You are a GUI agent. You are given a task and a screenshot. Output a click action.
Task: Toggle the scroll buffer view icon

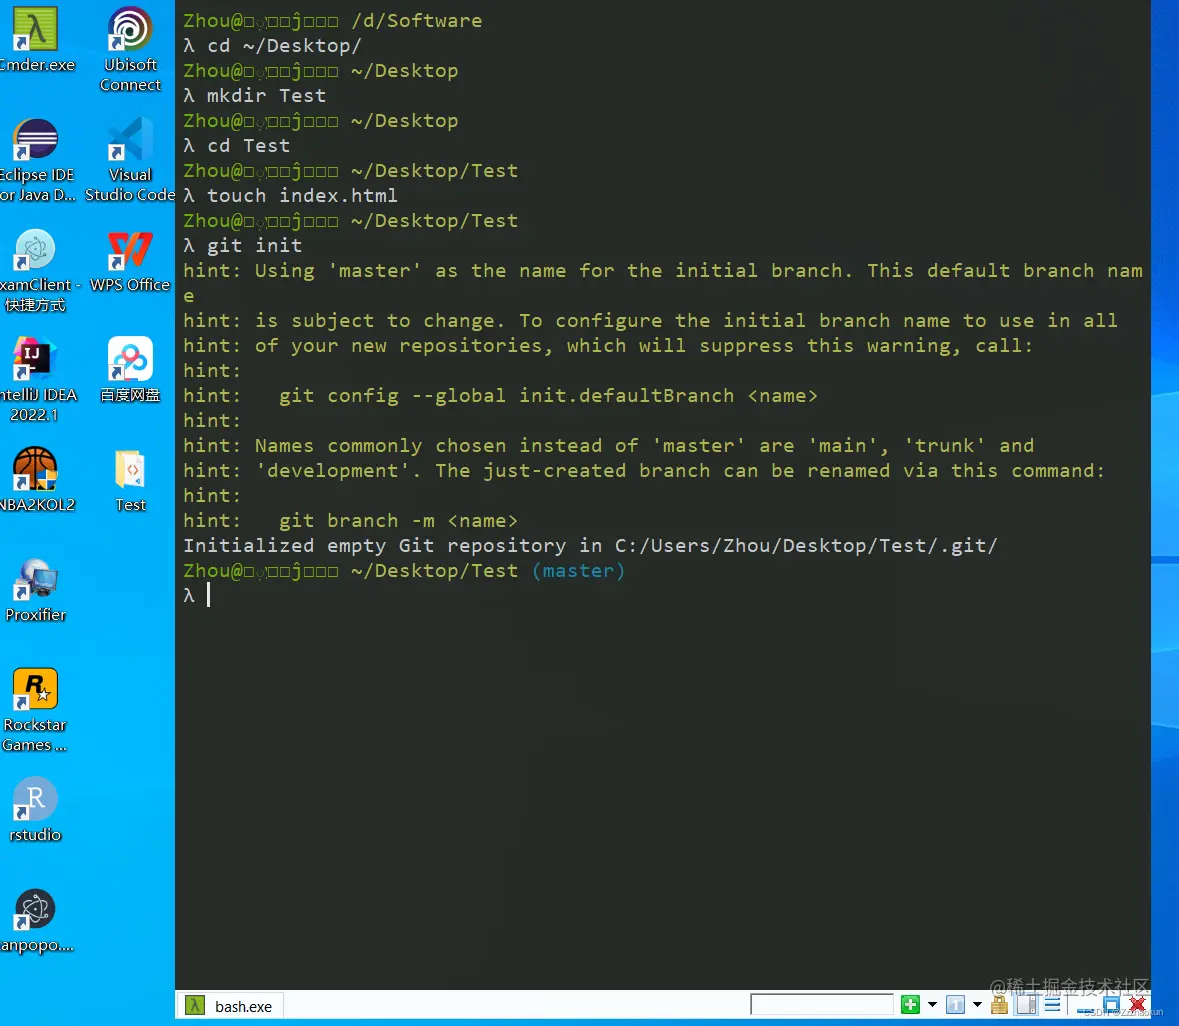[x=1026, y=1005]
